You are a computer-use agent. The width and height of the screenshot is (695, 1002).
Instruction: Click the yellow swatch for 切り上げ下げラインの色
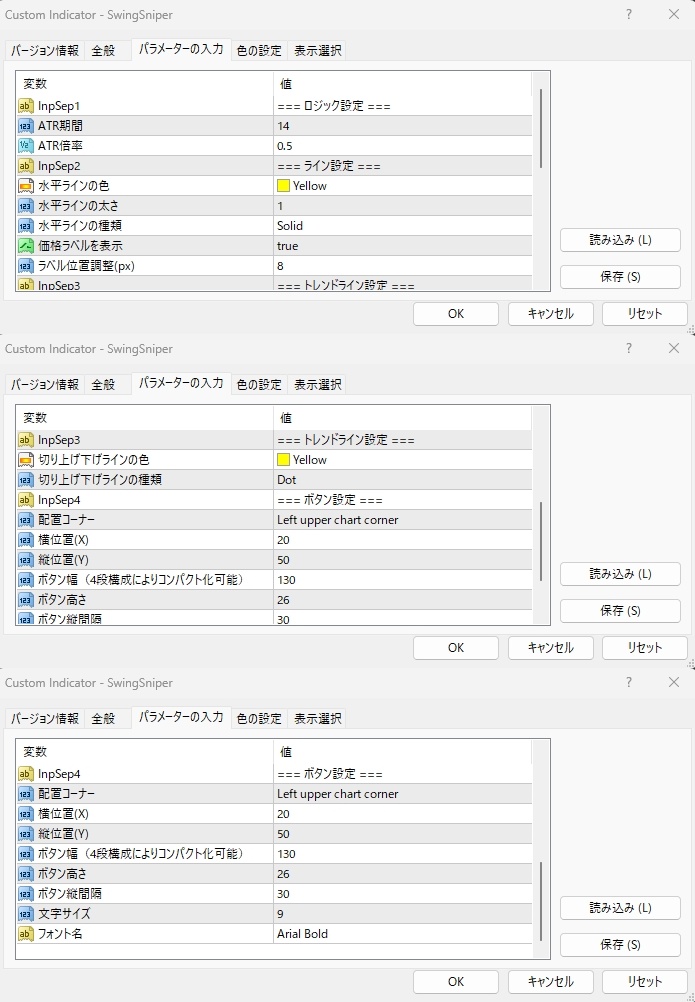284,460
